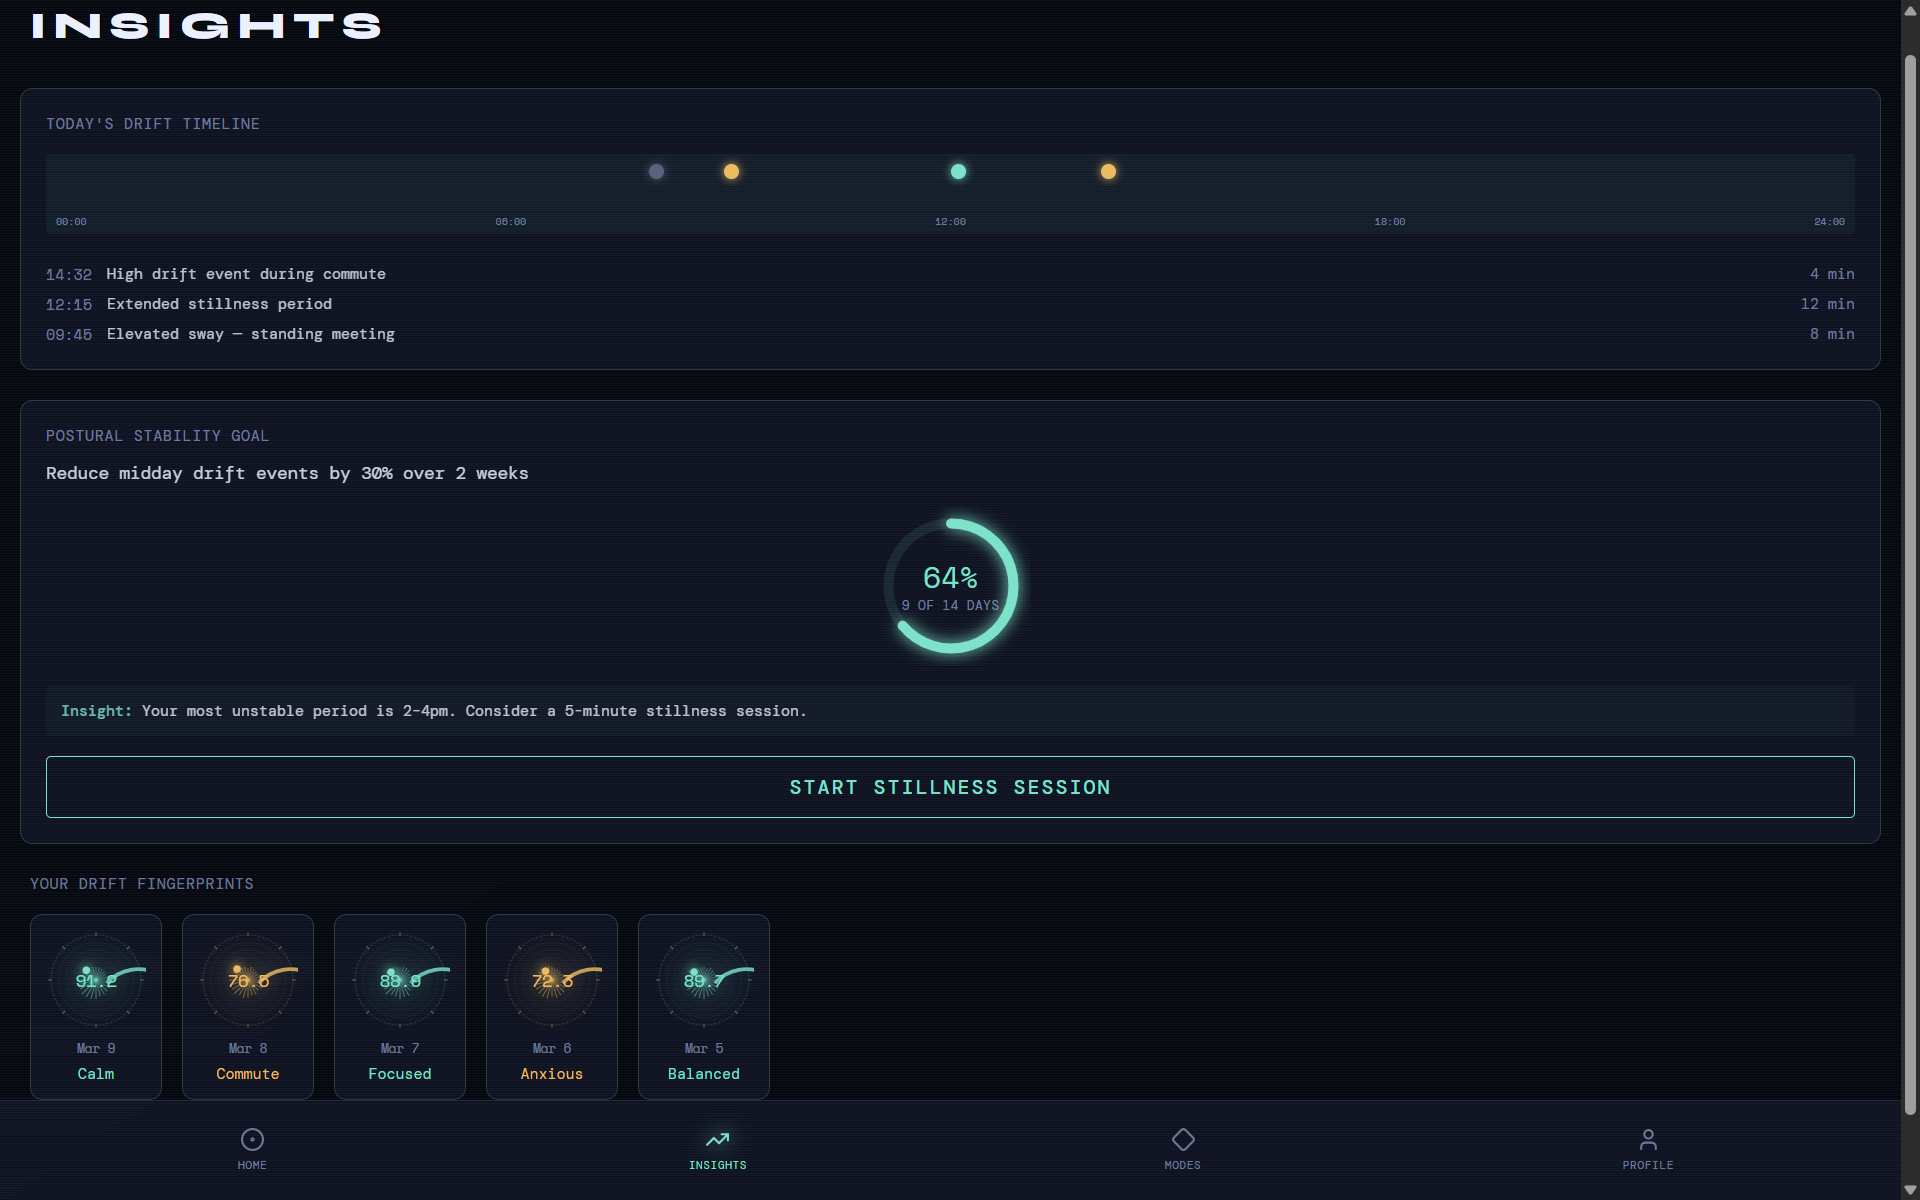Select the orange drift marker after 12:00
This screenshot has width=1920, height=1200.
click(x=1108, y=172)
